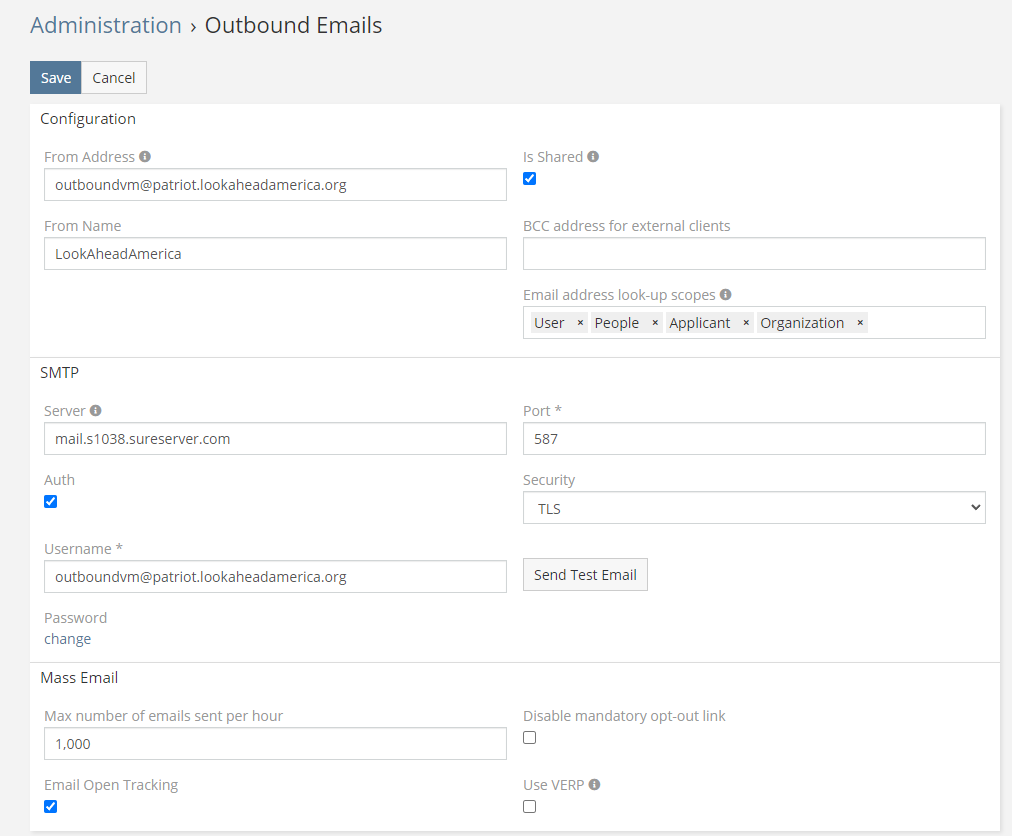Enable the Use VERP checkbox

[530, 807]
